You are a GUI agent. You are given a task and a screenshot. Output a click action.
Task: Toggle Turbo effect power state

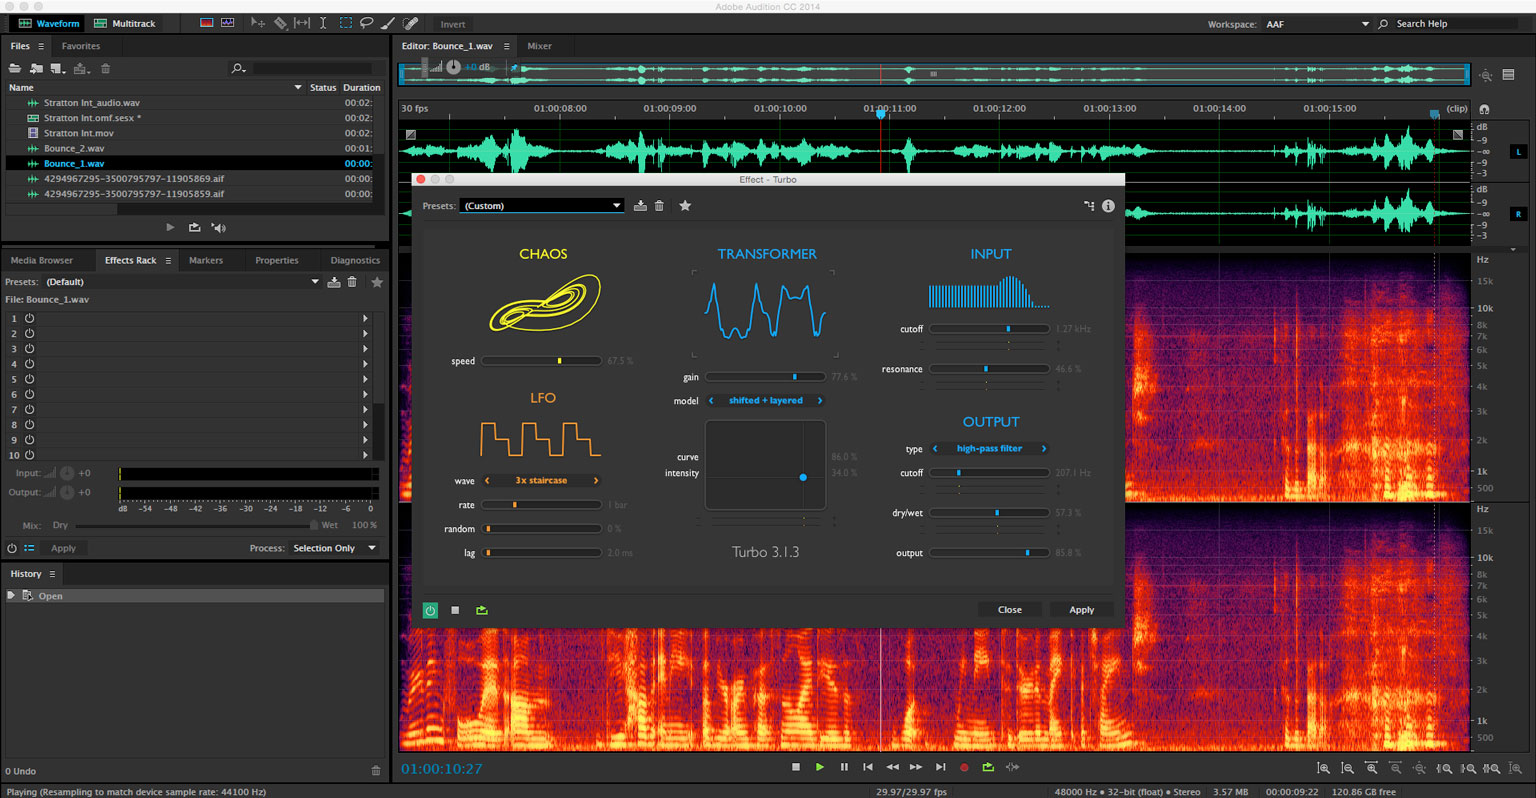point(430,610)
